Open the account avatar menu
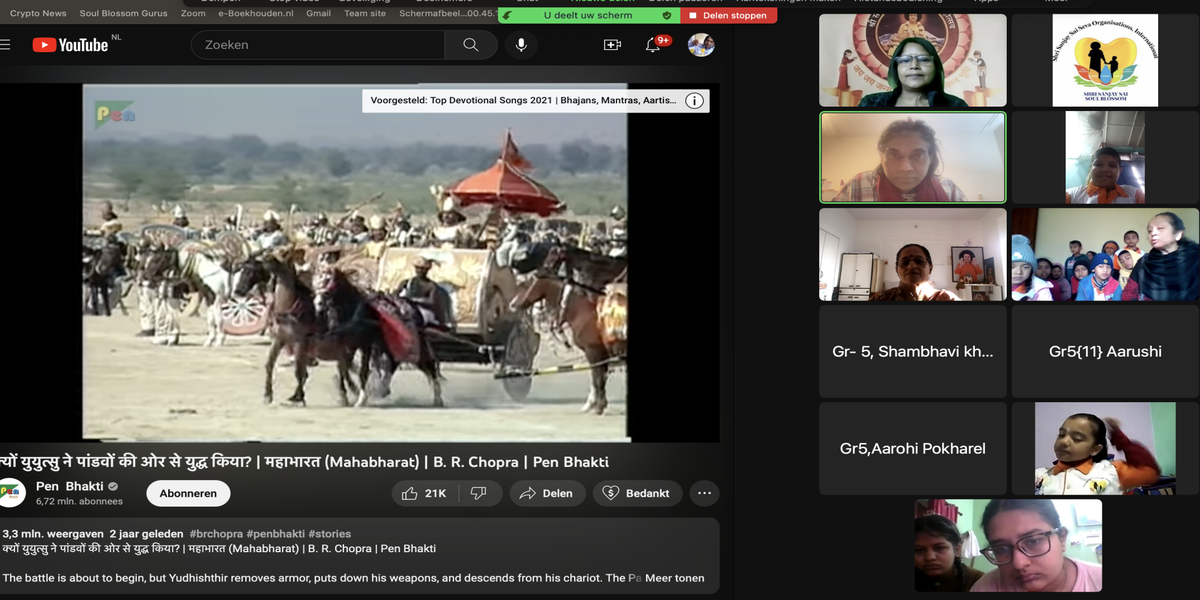The height and width of the screenshot is (600, 1200). [701, 45]
